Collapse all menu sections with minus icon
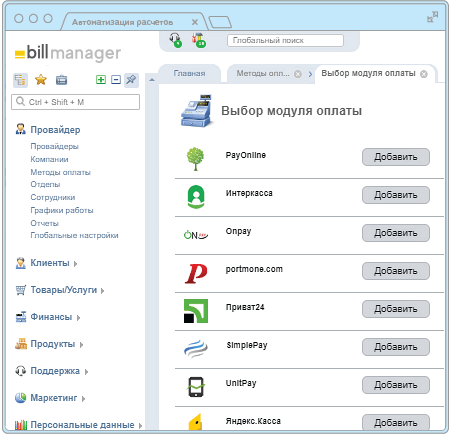451x434 pixels. click(x=116, y=80)
